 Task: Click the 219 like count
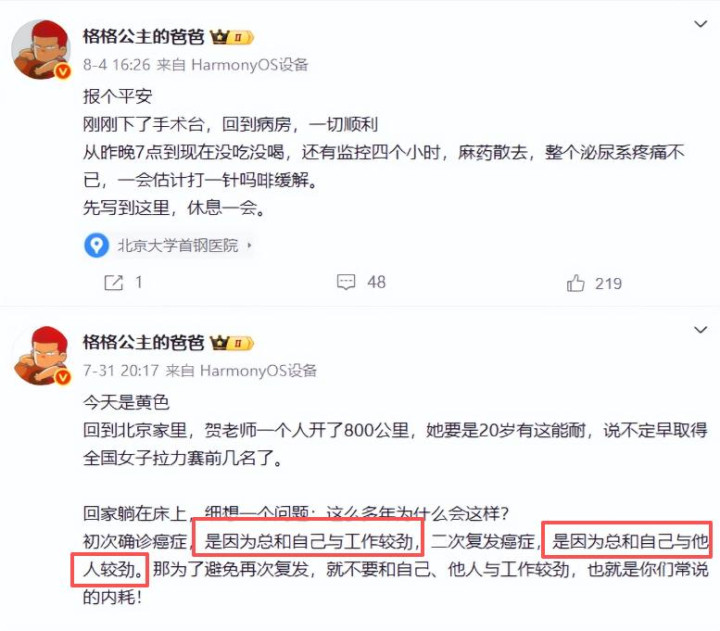click(608, 283)
